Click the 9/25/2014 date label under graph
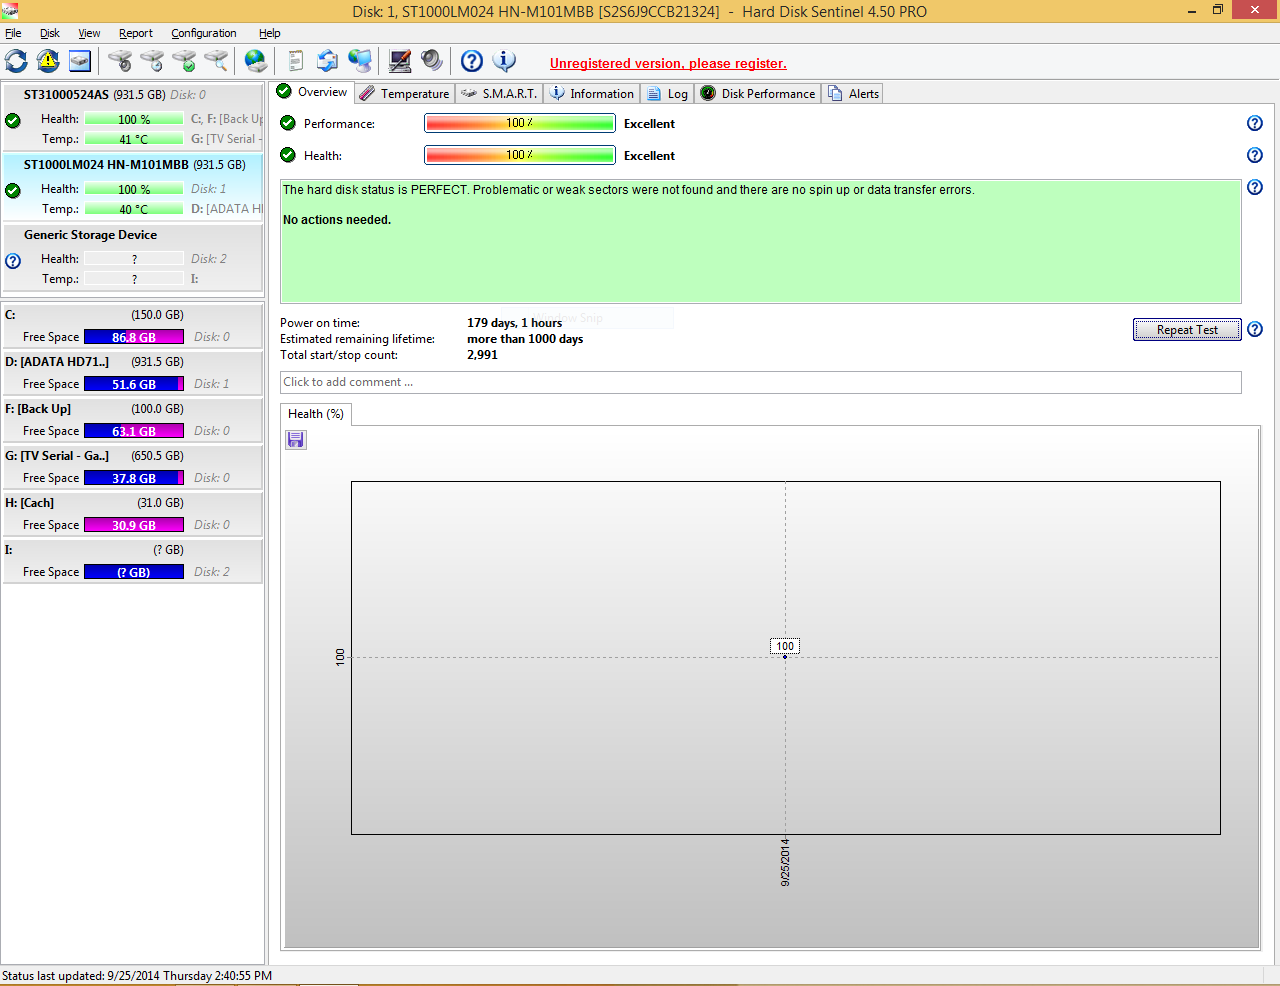The image size is (1280, 986). point(785,862)
